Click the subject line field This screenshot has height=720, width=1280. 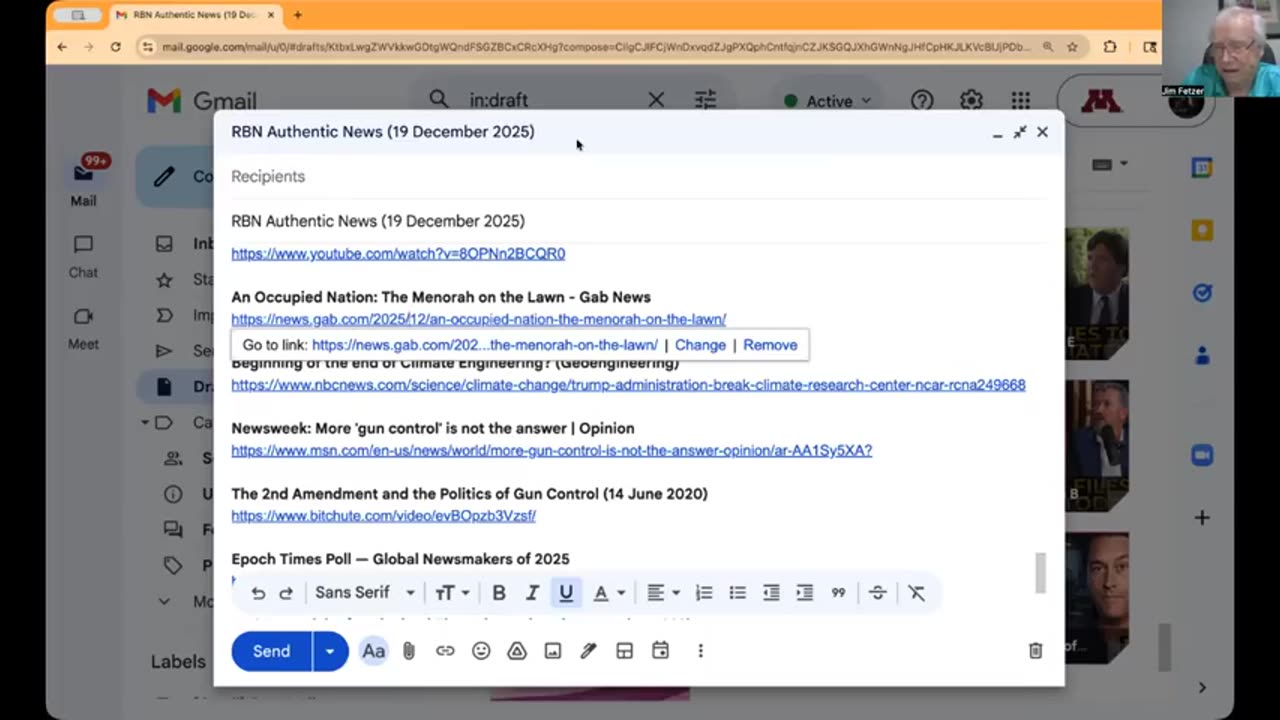(638, 221)
